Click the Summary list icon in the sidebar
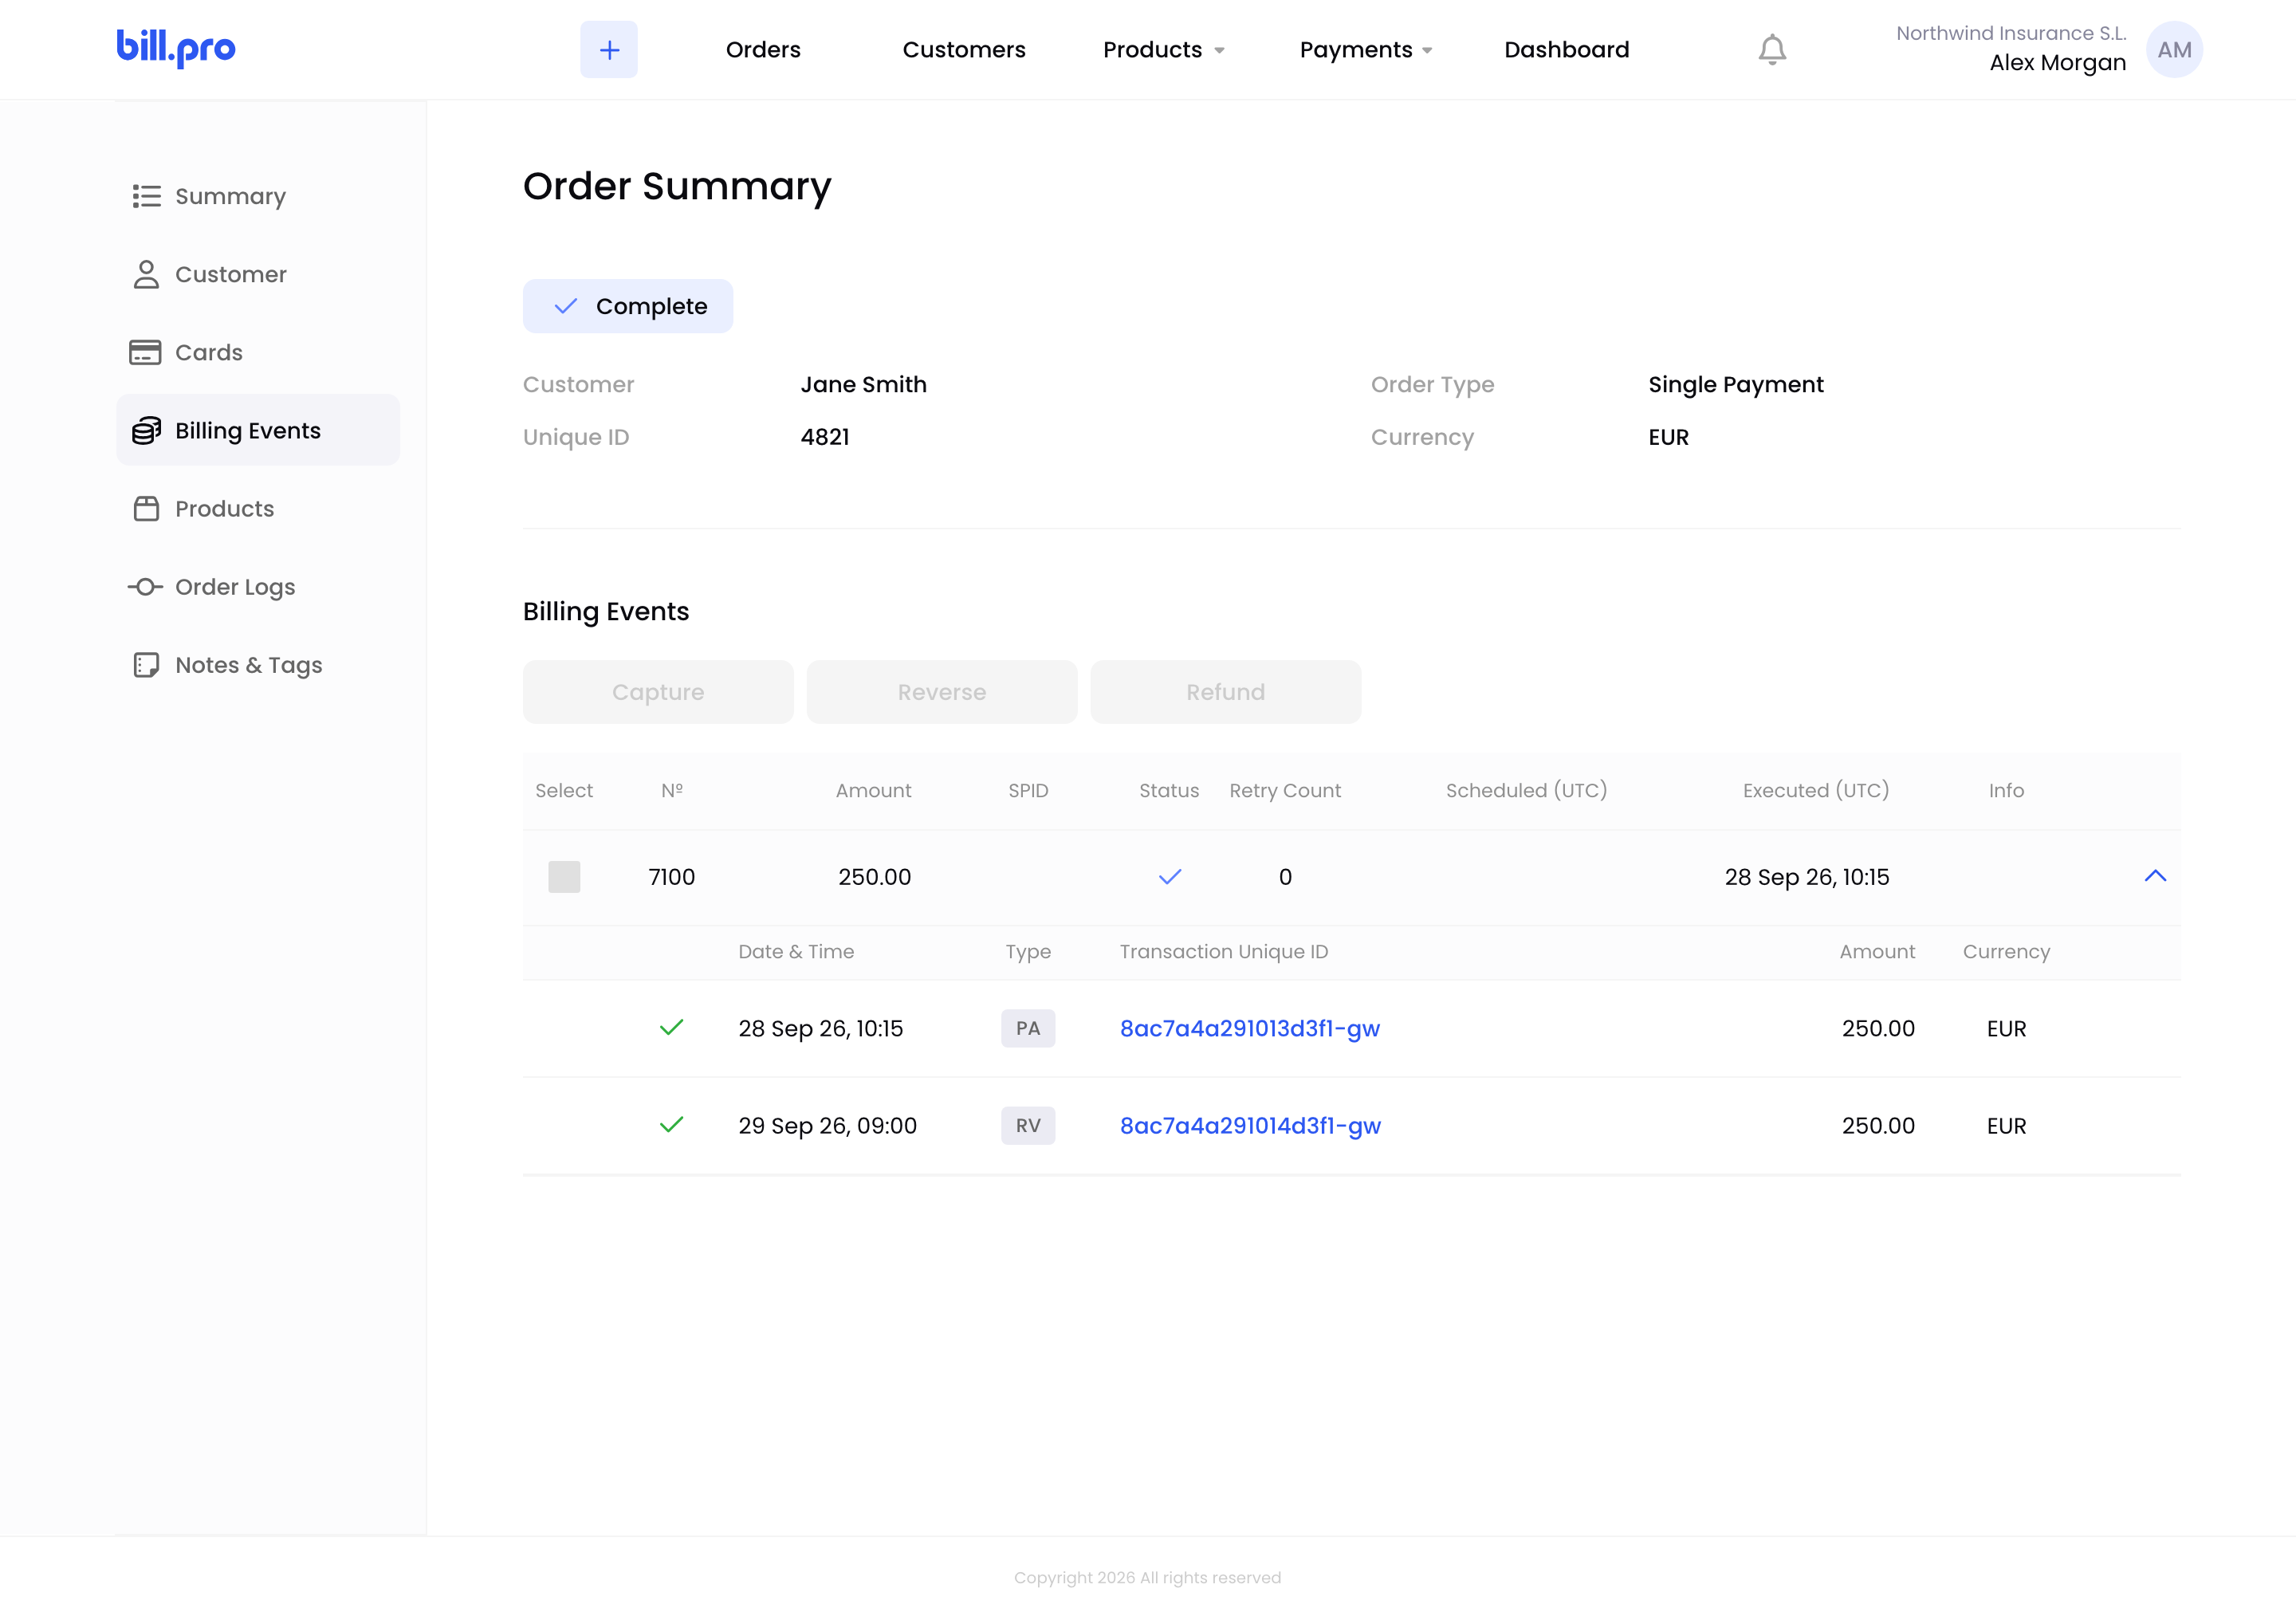2296x1612 pixels. [x=146, y=196]
